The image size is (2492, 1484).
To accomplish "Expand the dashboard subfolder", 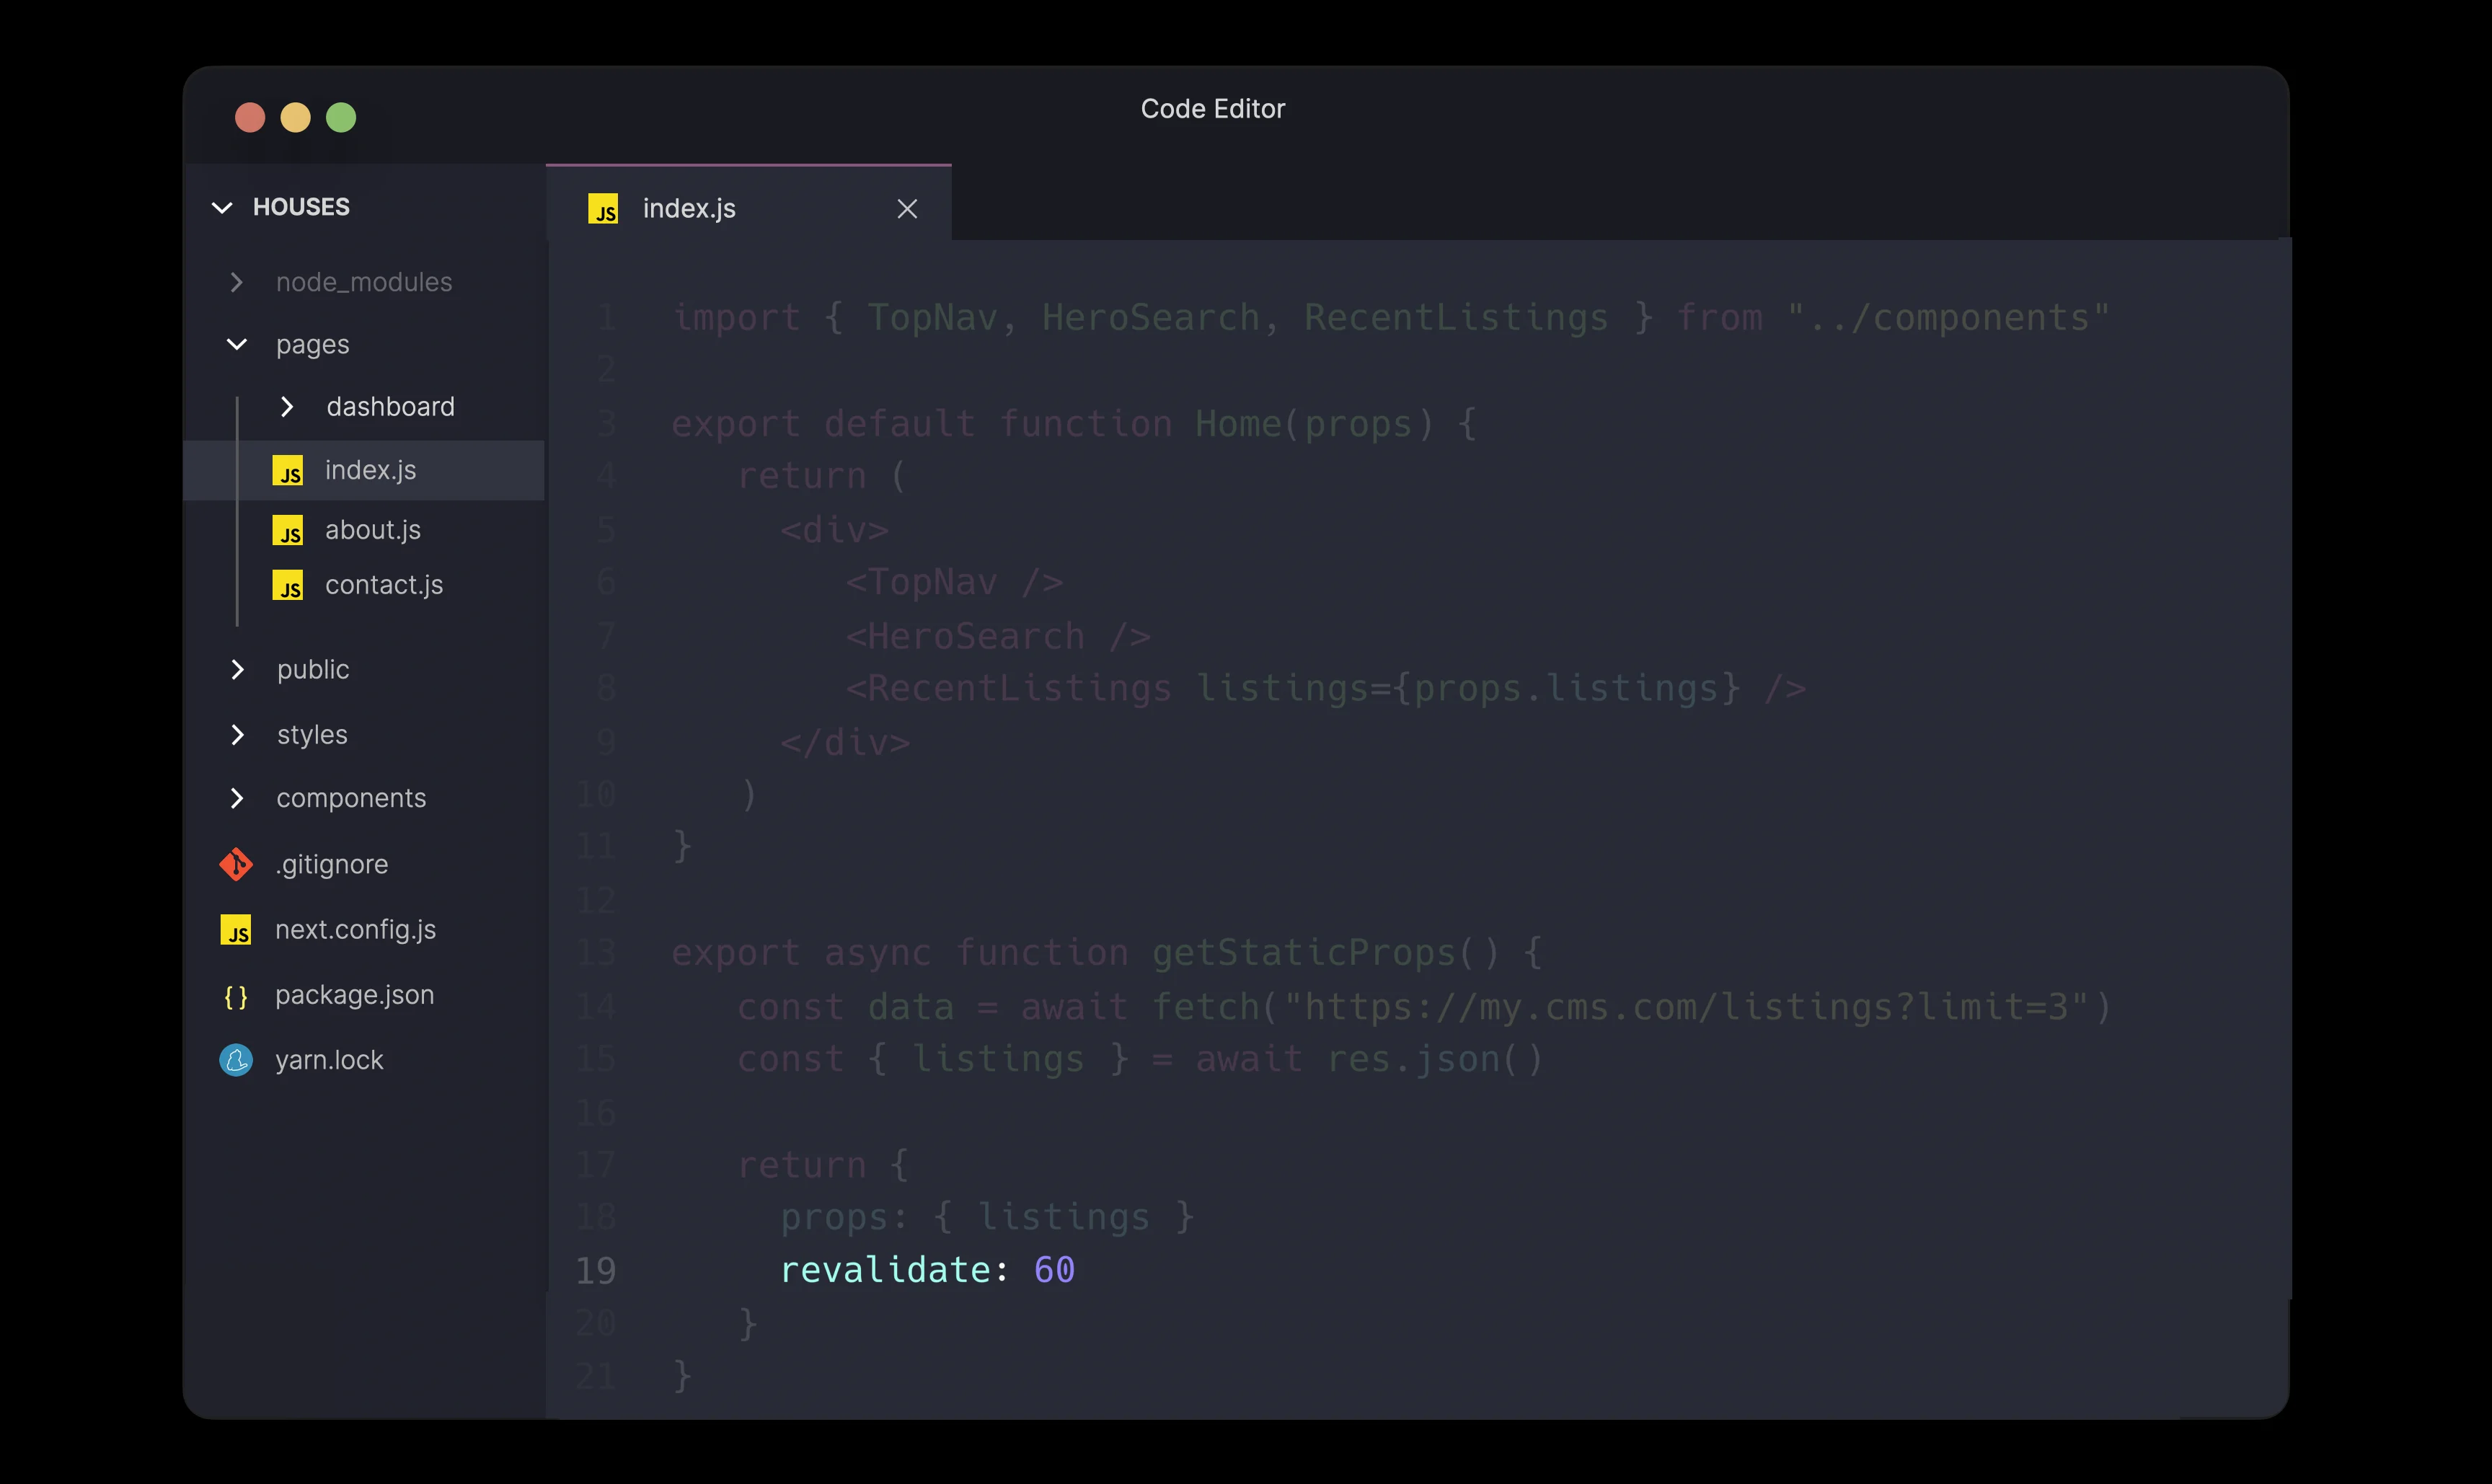I will coord(287,407).
